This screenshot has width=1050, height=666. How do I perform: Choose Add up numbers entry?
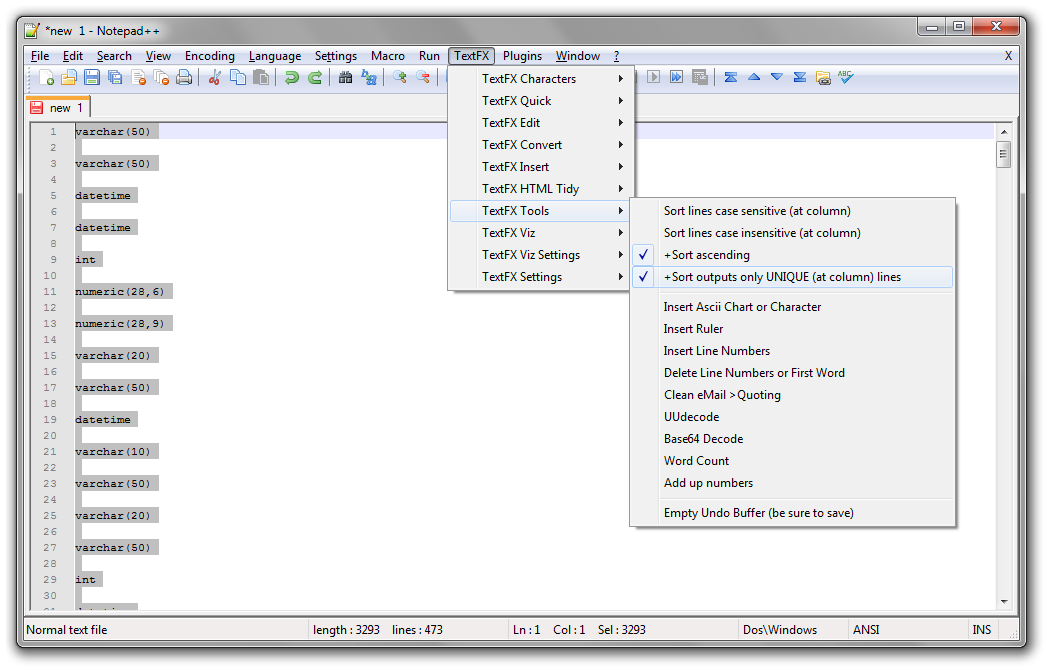[x=792, y=483]
